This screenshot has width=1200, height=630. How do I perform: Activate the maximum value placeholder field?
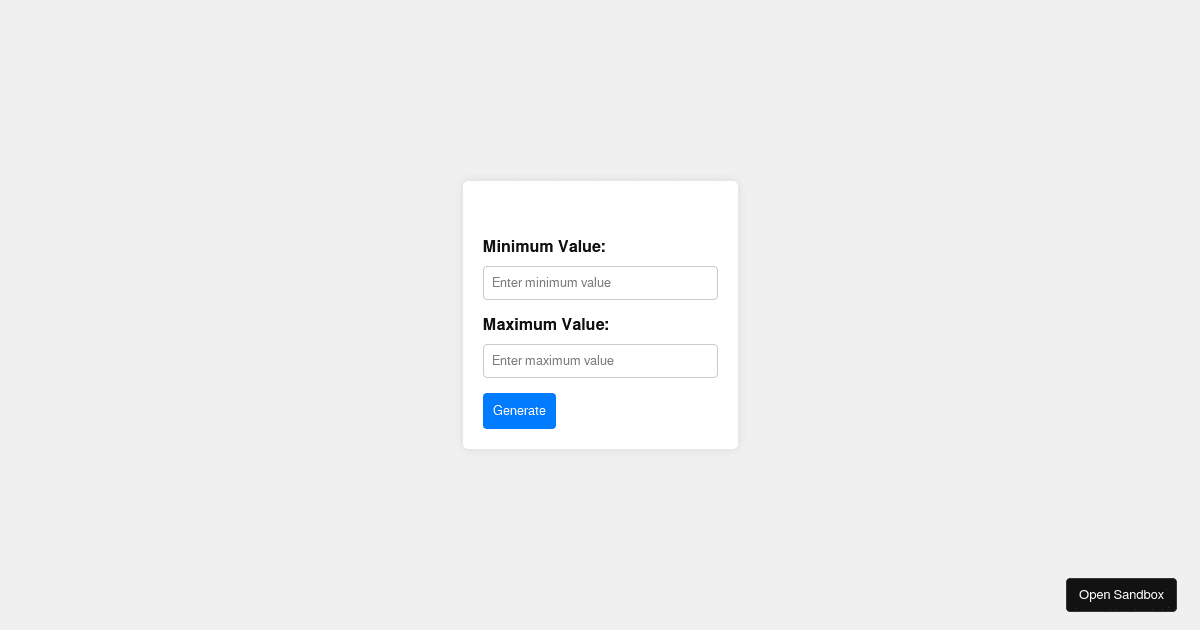600,361
